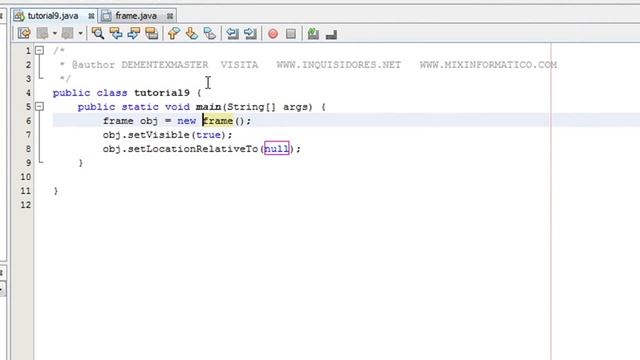The width and height of the screenshot is (640, 360).
Task: Click the Back navigation toolbar icon
Action: point(42,33)
